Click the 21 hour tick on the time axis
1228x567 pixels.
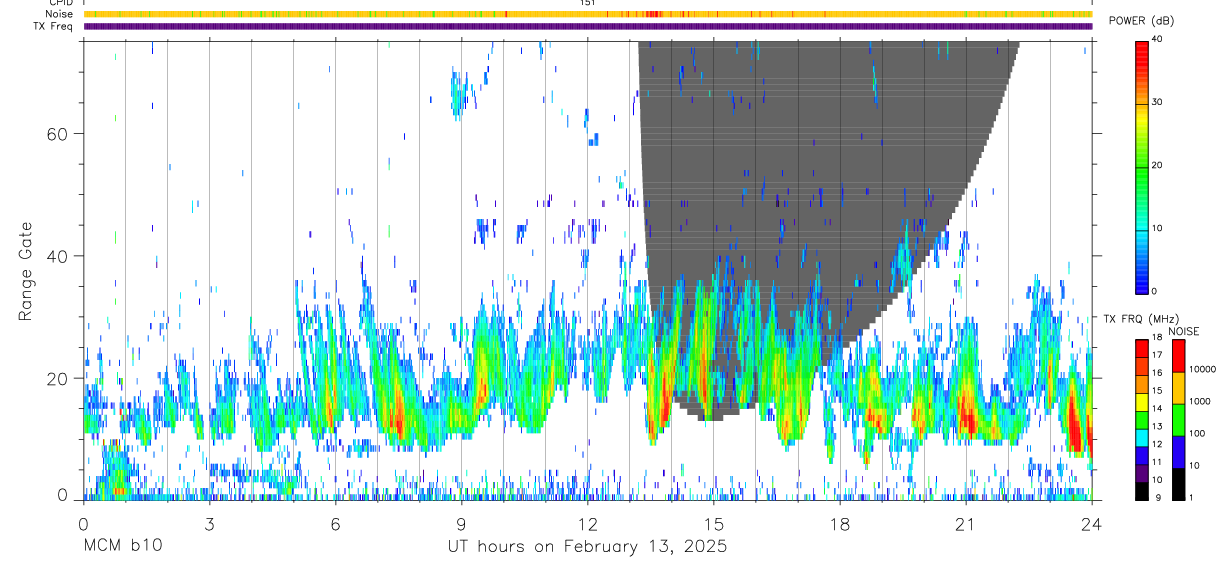tap(965, 524)
